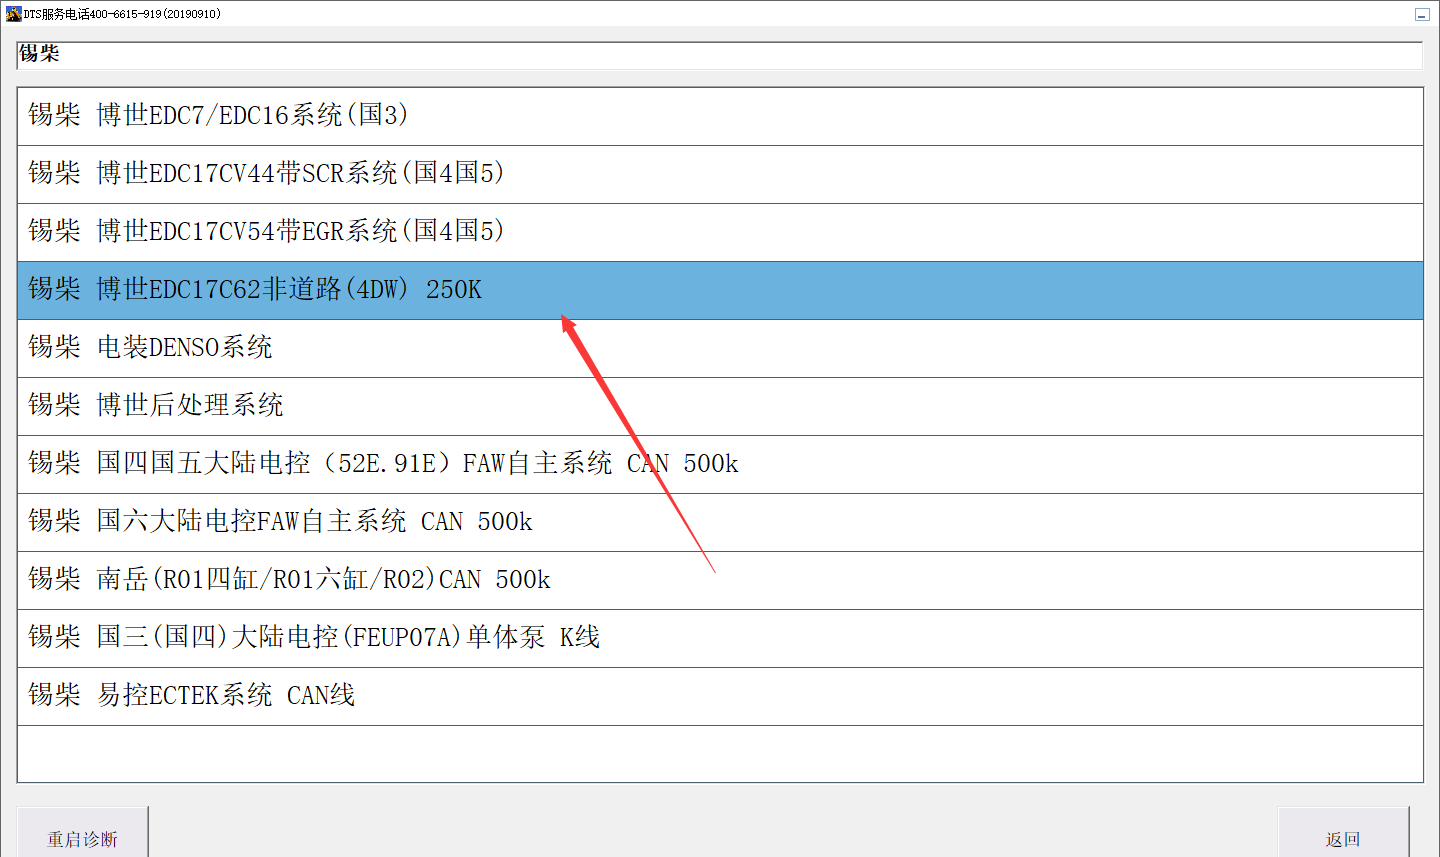Select 锡柴 博世EDC7/EDC16系统(国3)

[720, 117]
